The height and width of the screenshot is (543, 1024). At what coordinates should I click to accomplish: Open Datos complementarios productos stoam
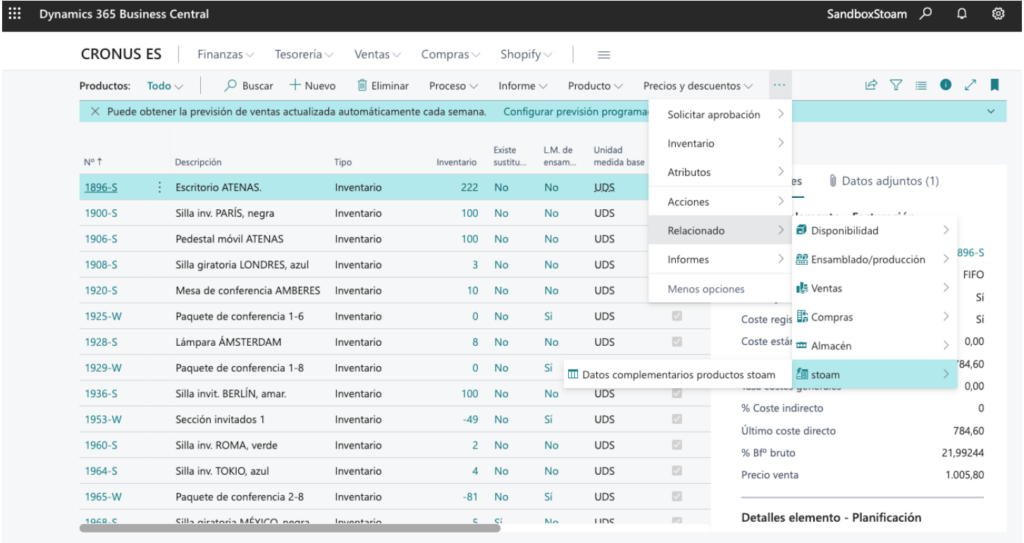click(678, 374)
